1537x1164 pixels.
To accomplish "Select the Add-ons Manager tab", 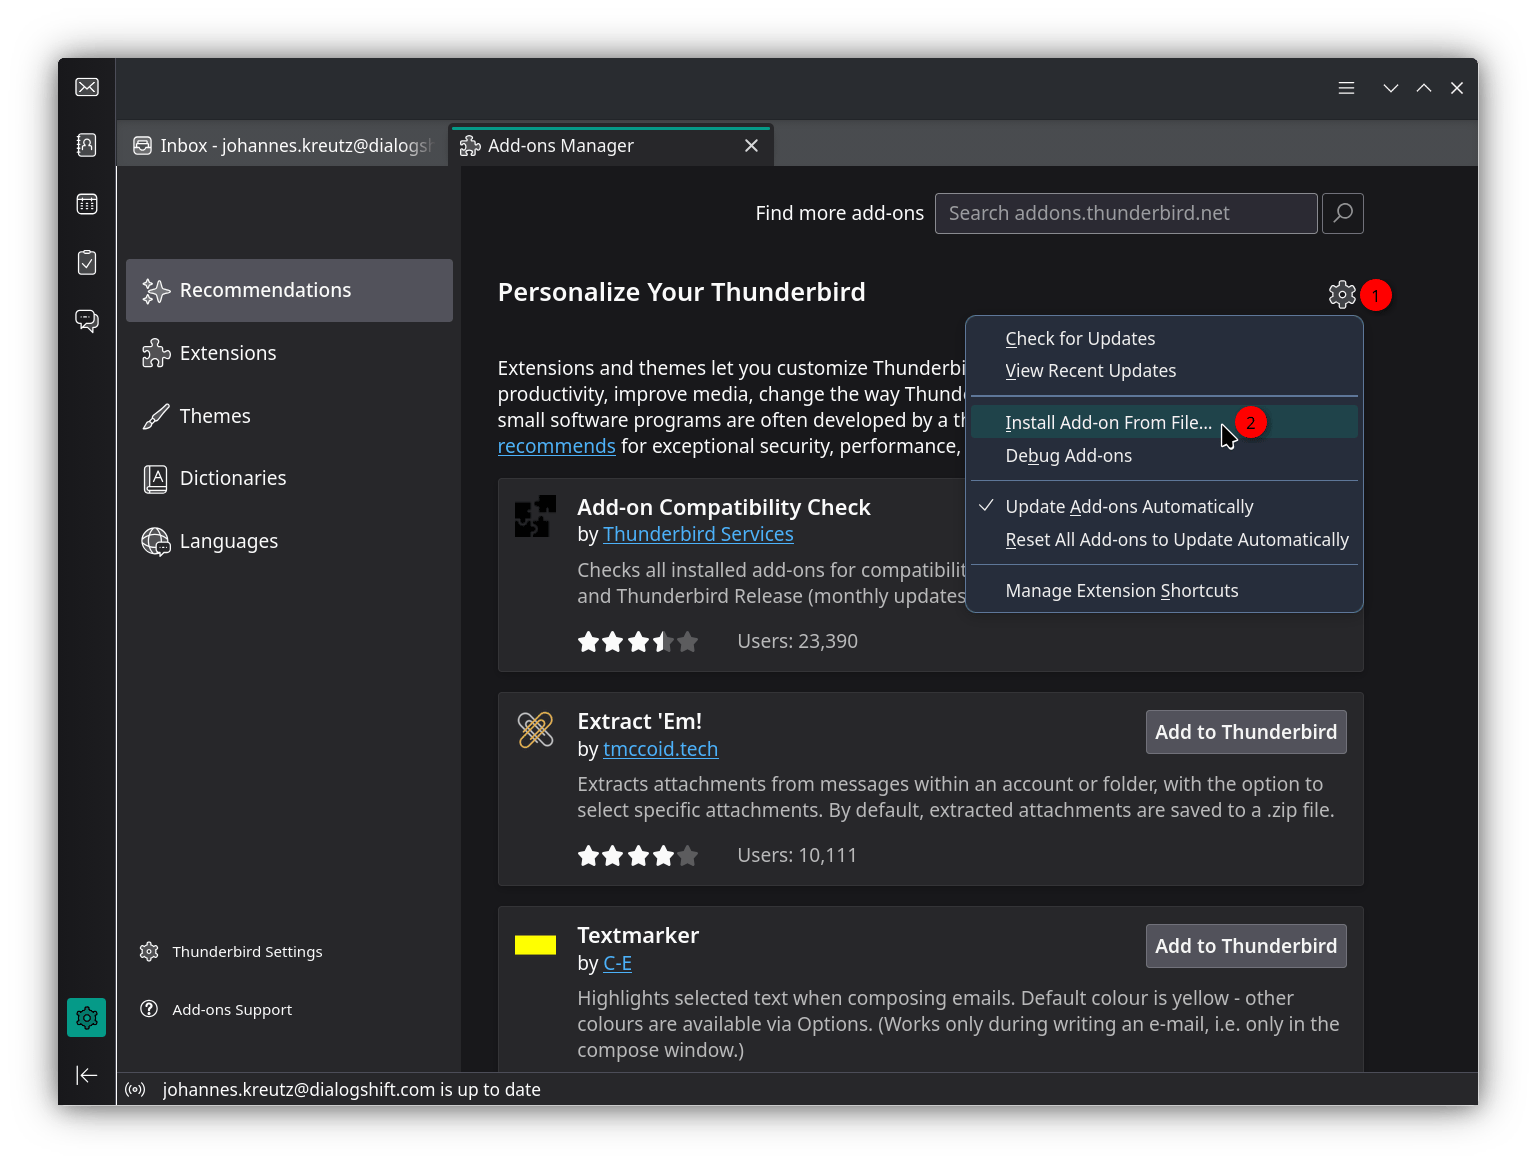I will 611,146.
